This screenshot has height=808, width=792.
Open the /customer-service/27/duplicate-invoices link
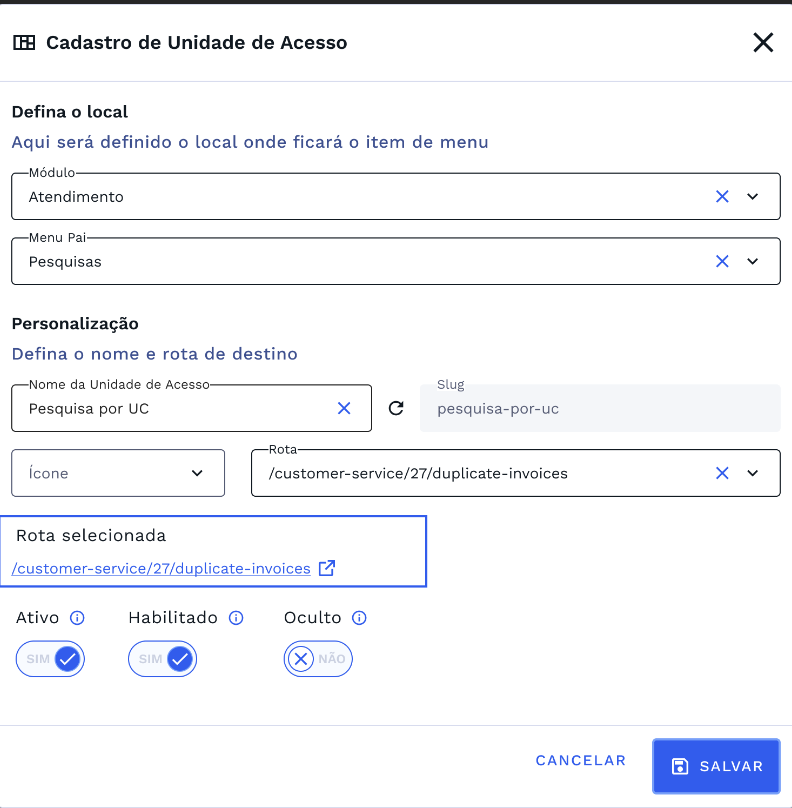click(160, 568)
